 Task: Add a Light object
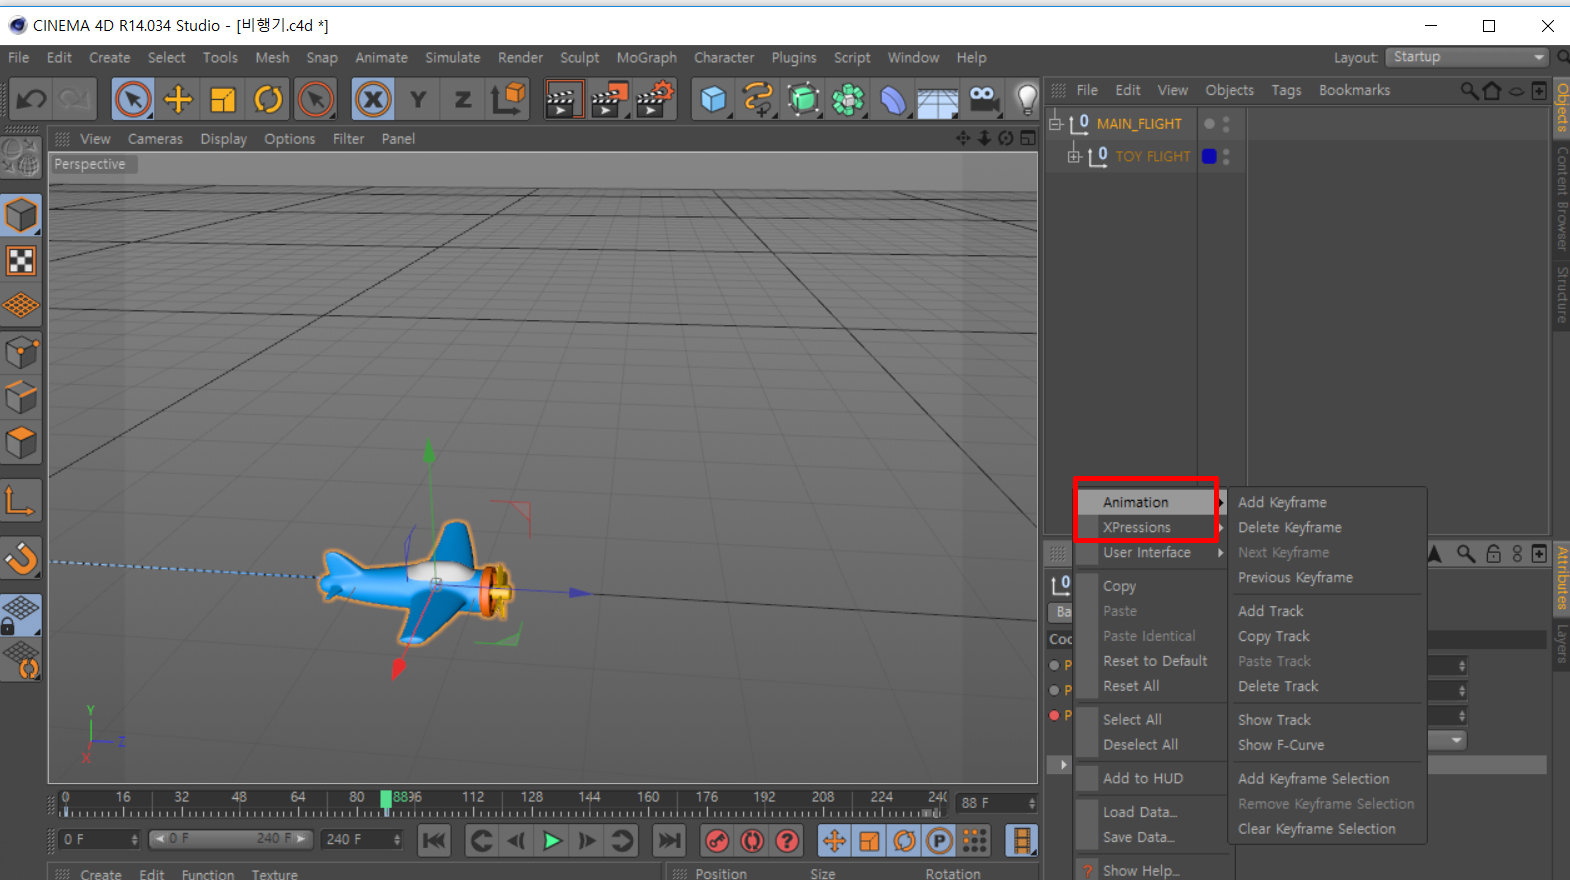tap(1026, 99)
